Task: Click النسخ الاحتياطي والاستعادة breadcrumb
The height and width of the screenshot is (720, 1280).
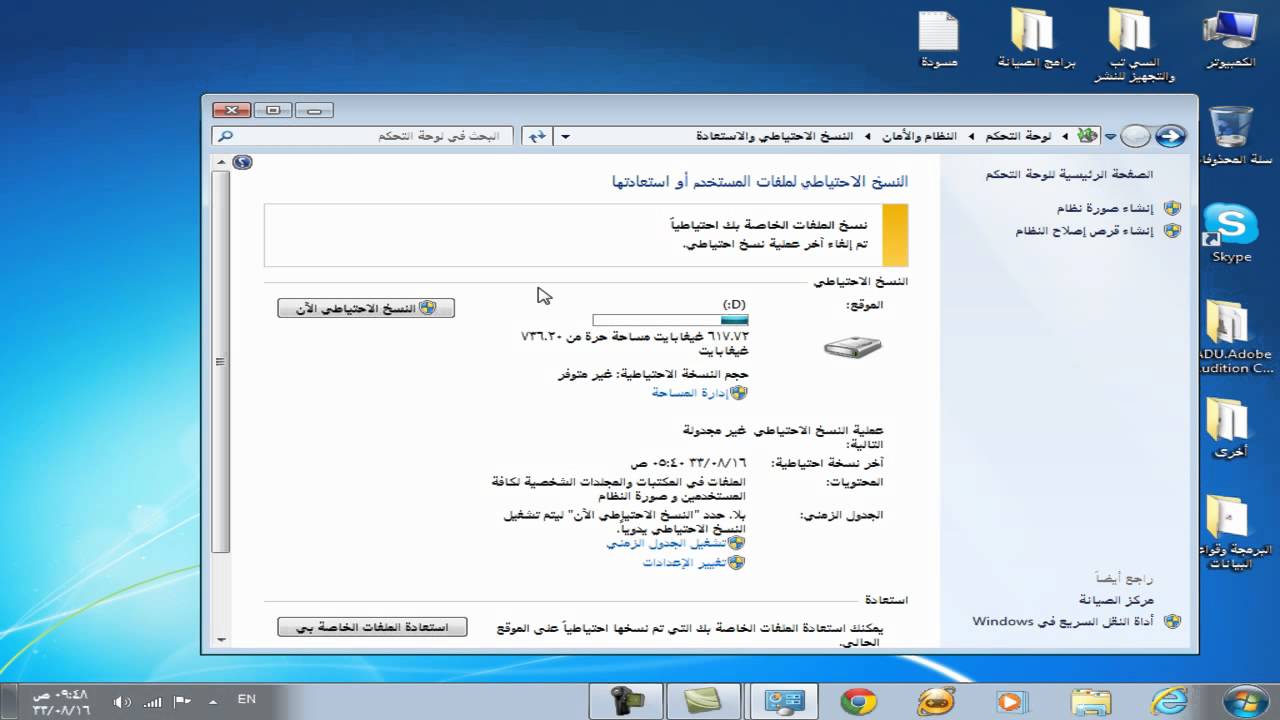Action: [774, 136]
